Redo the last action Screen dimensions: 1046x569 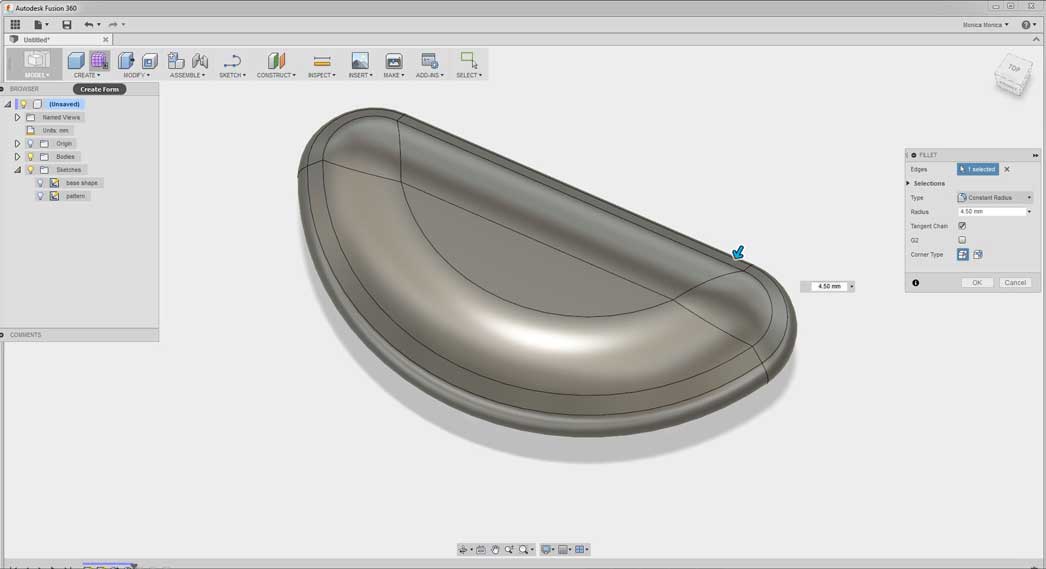click(x=113, y=25)
